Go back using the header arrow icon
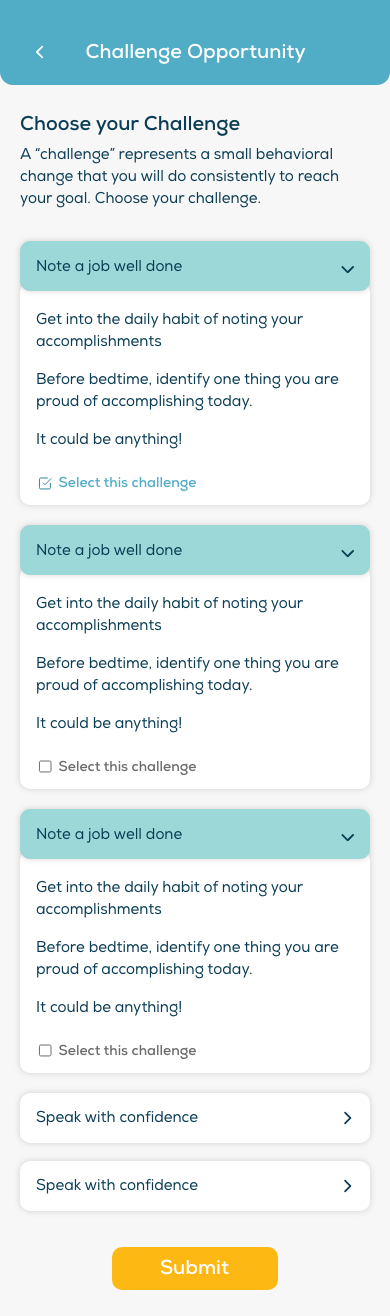390x1316 pixels. pos(40,52)
